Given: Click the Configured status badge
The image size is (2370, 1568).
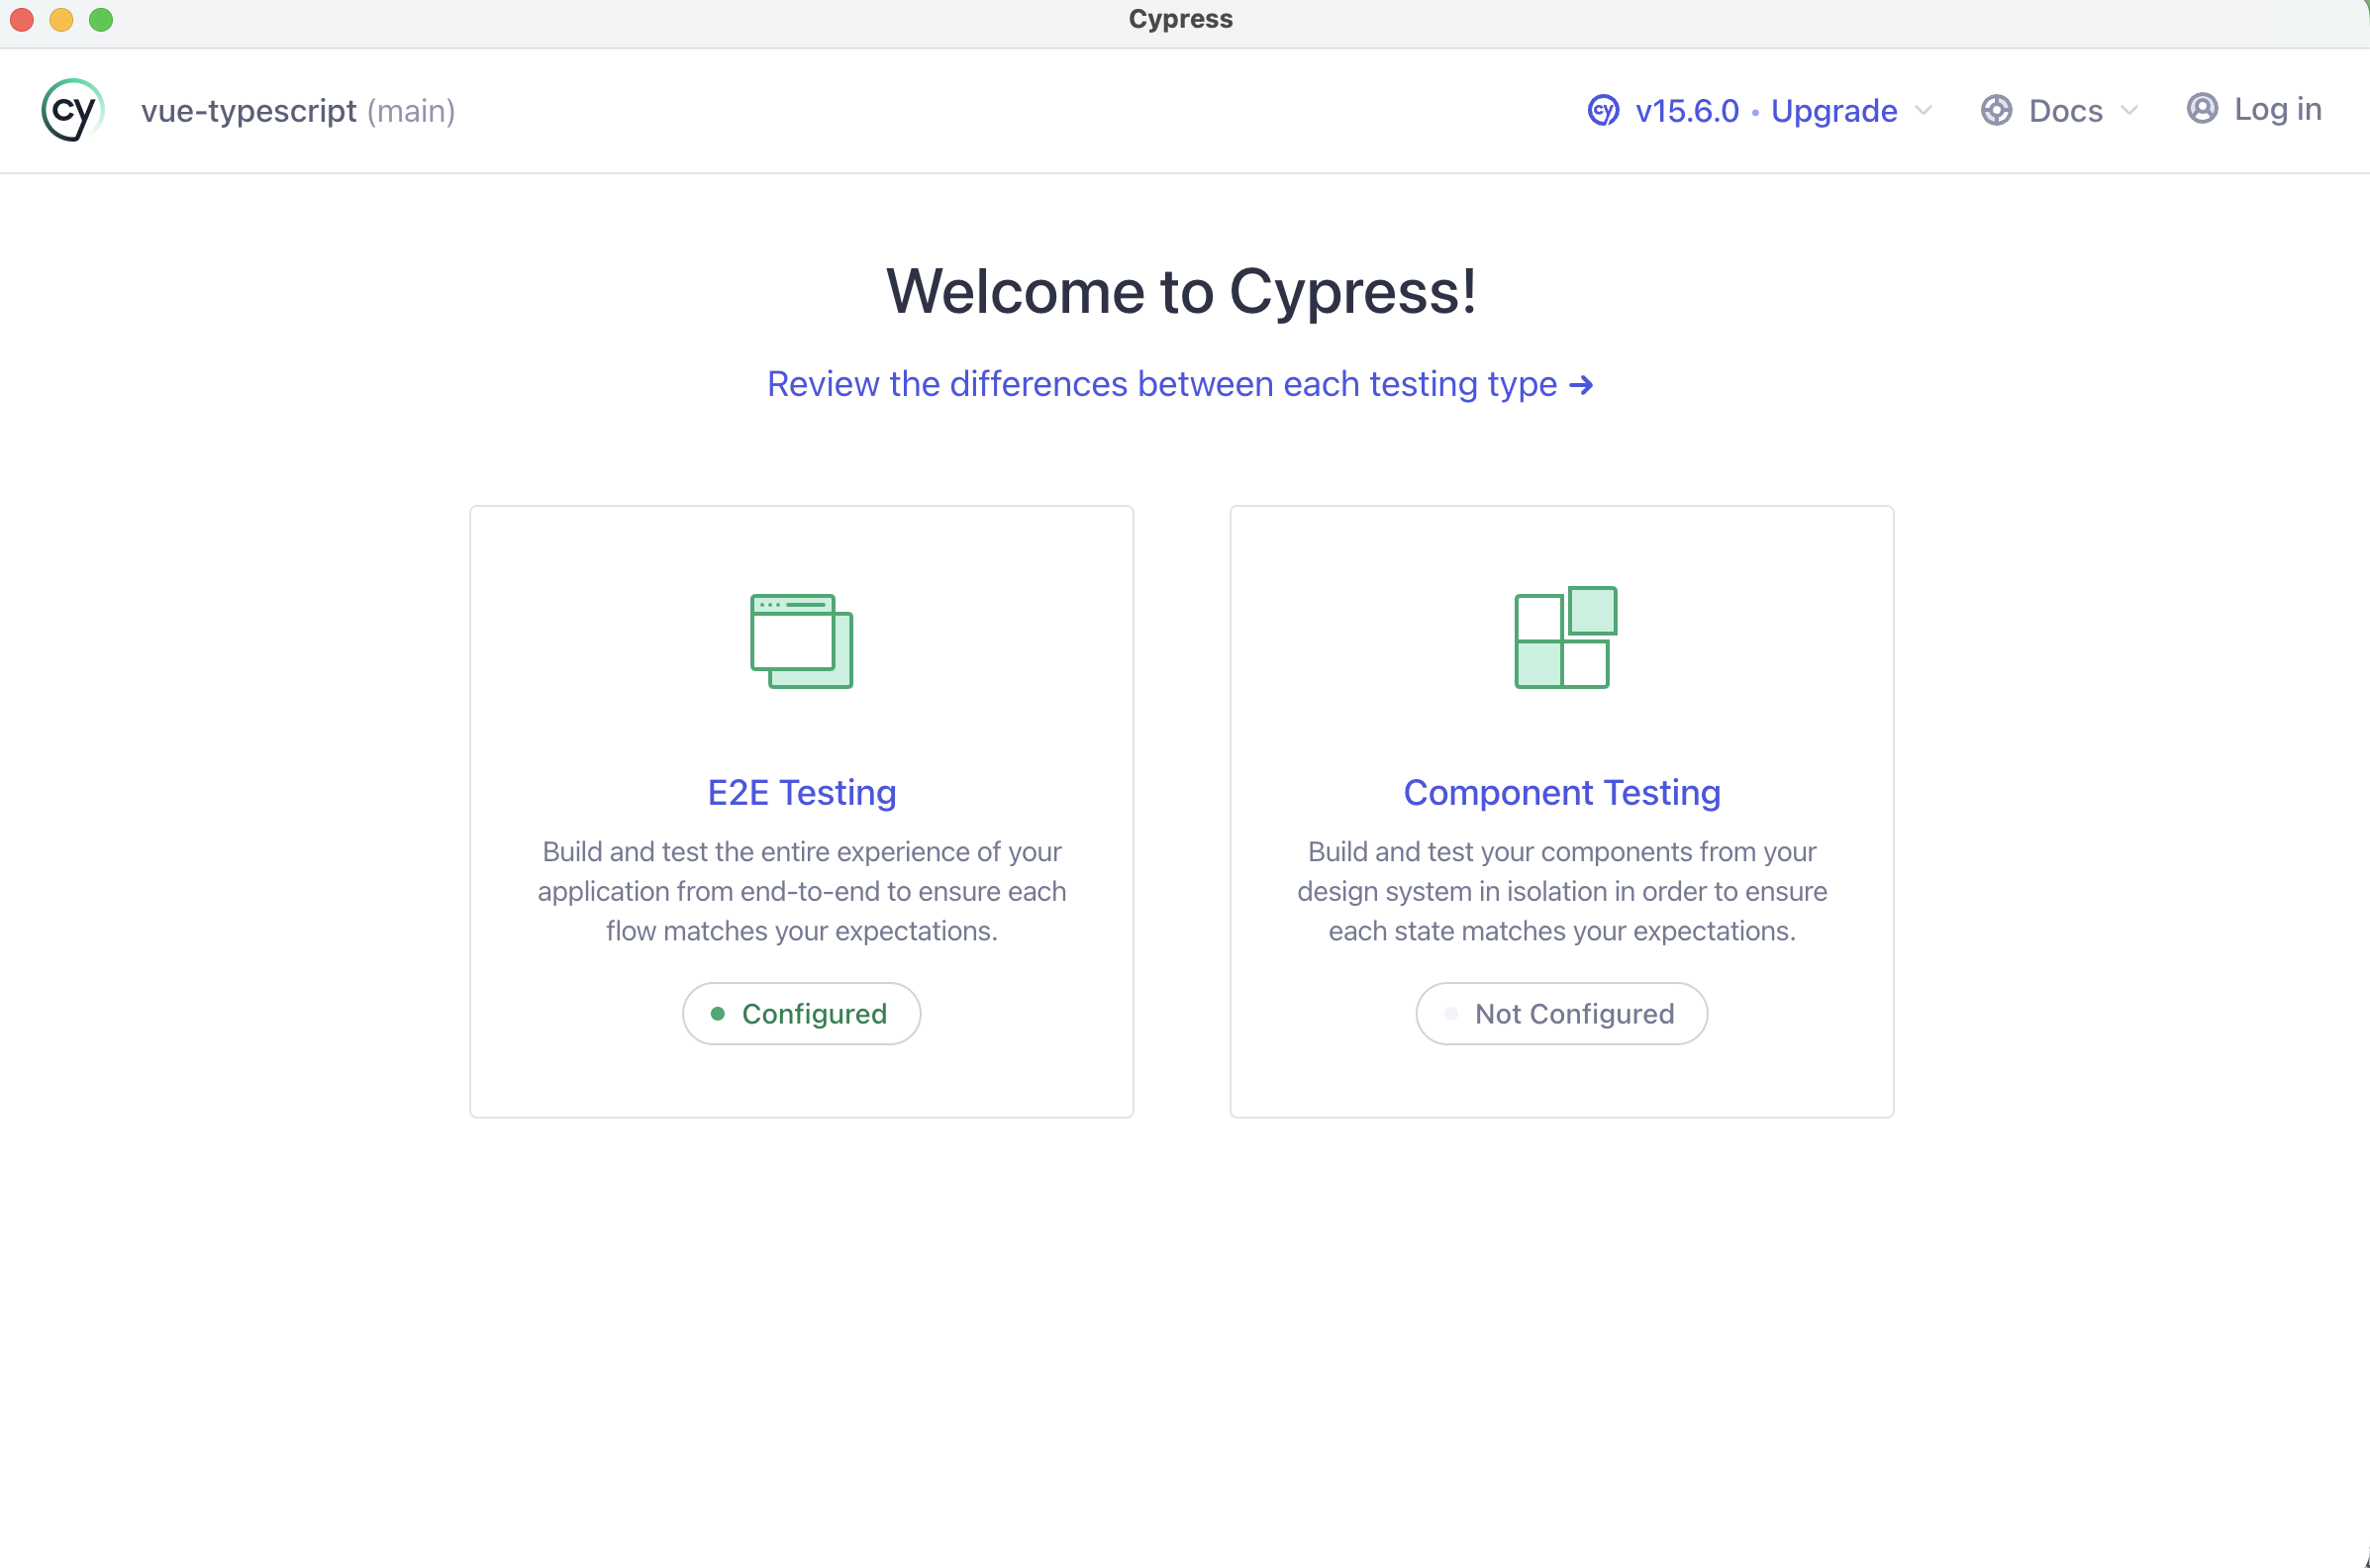Looking at the screenshot, I should click(801, 1014).
